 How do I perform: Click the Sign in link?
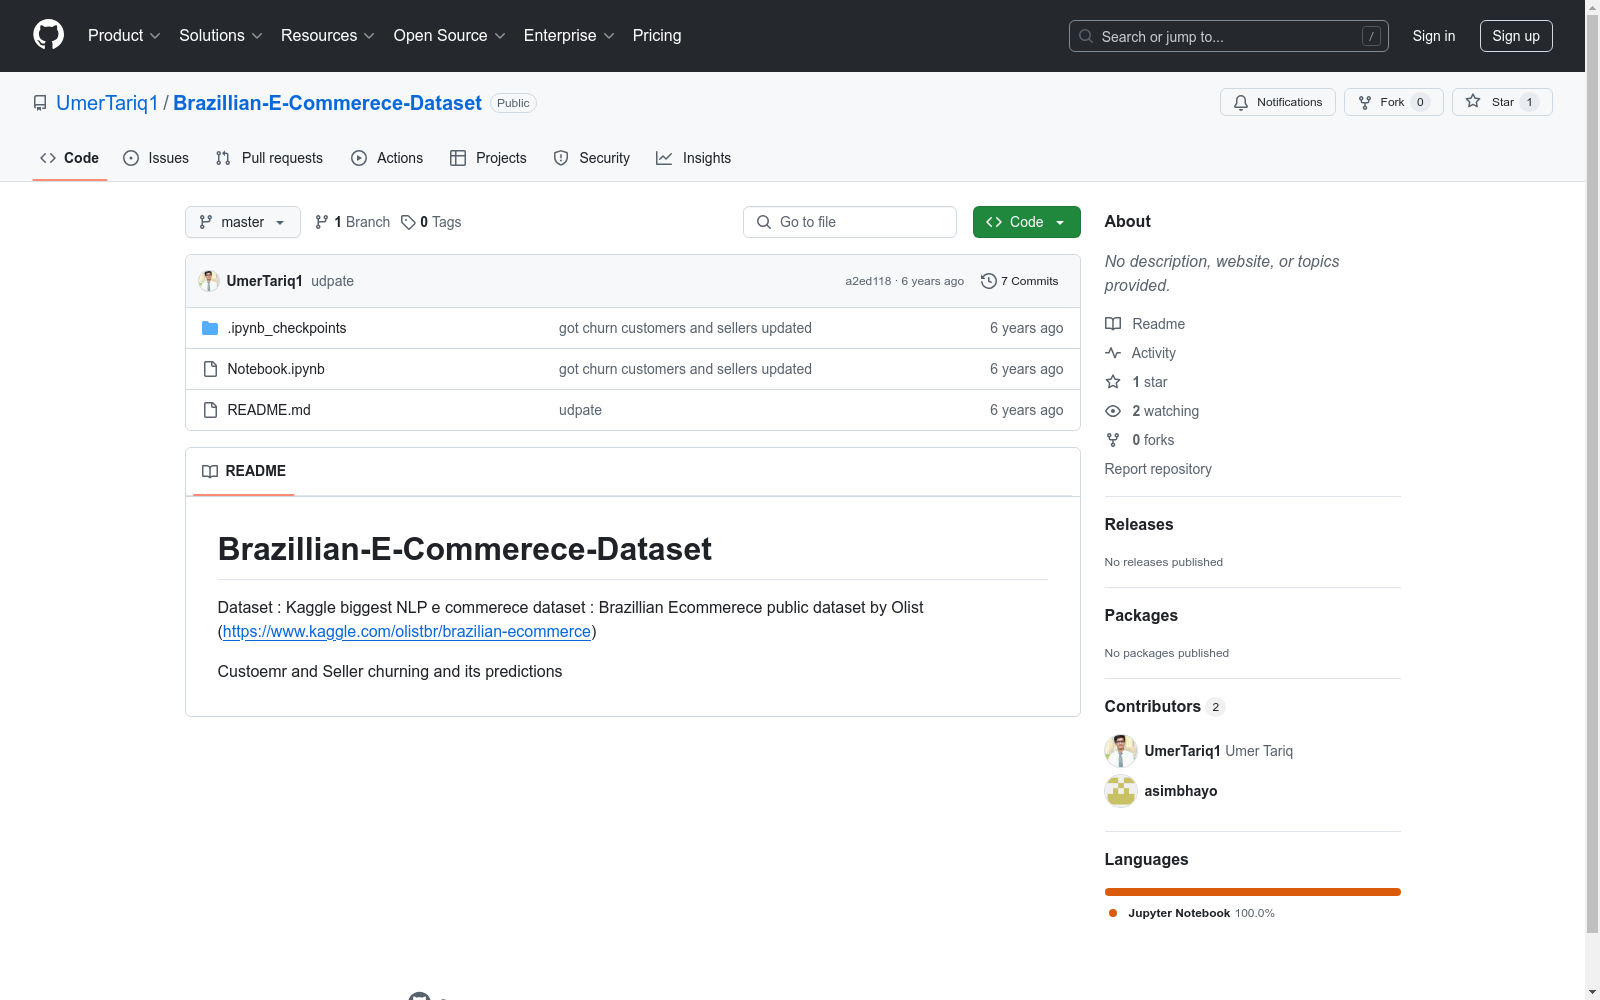1434,36
